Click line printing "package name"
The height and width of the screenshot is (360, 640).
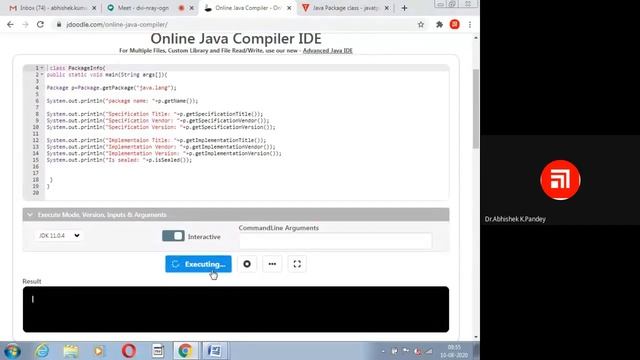click(122, 101)
